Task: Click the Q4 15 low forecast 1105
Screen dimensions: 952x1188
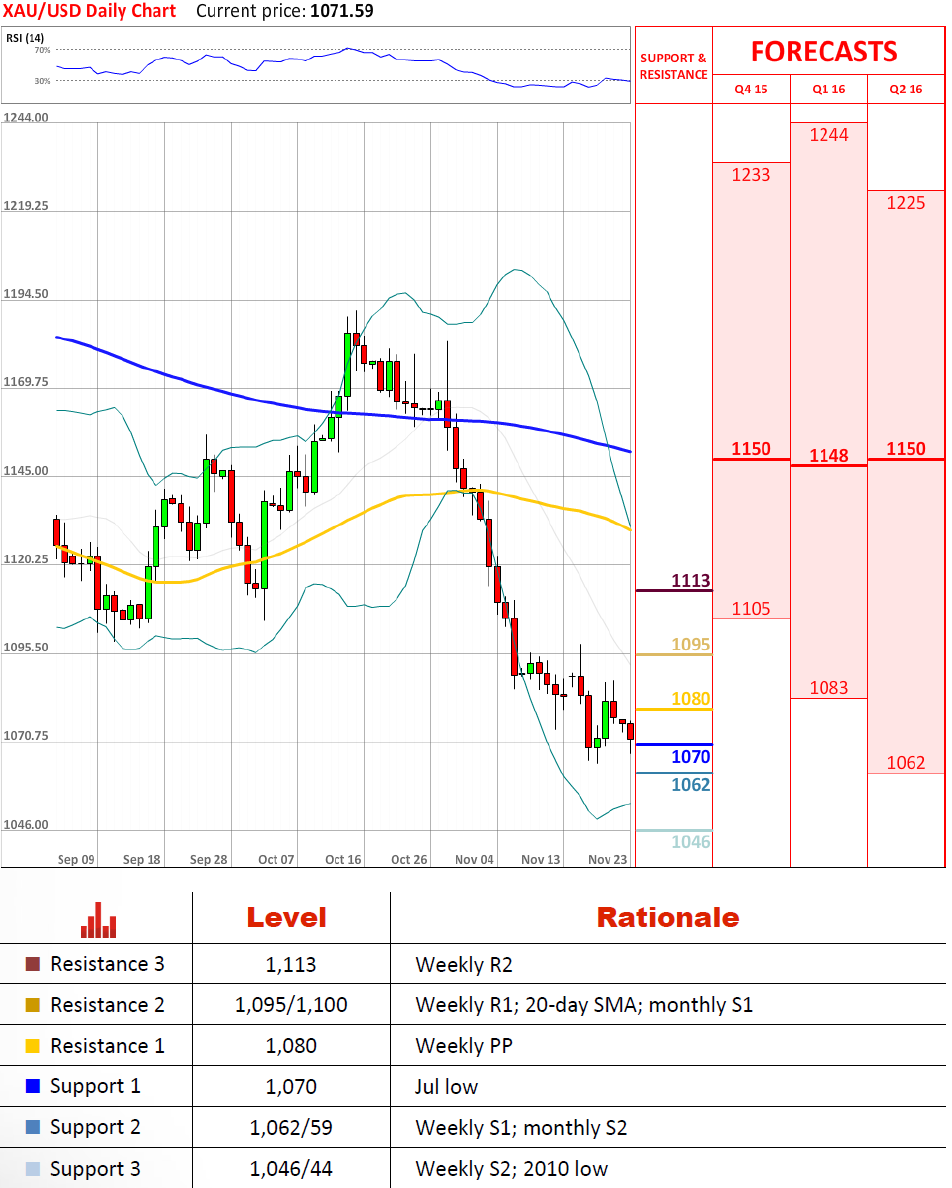Action: point(751,609)
